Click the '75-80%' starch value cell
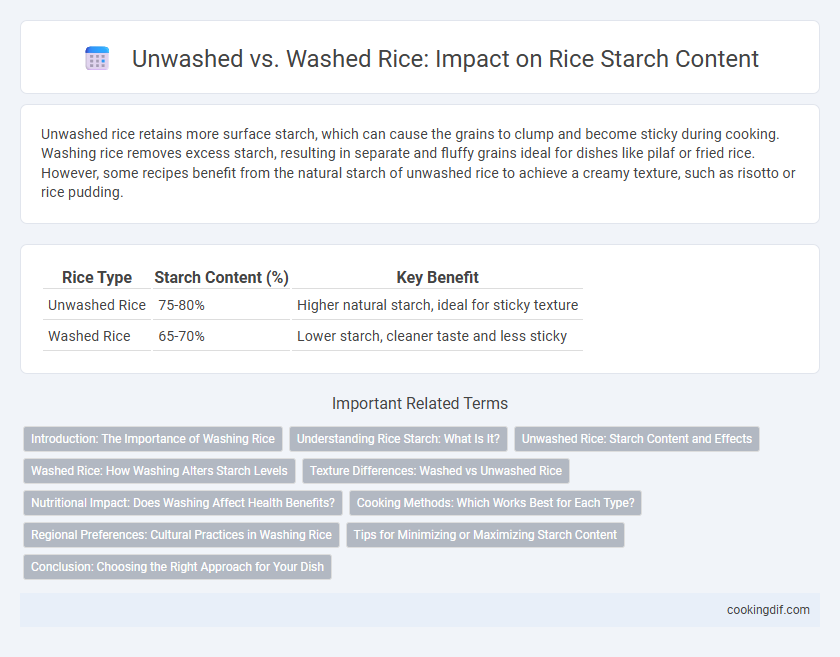Image resolution: width=840 pixels, height=657 pixels. pyautogui.click(x=221, y=305)
